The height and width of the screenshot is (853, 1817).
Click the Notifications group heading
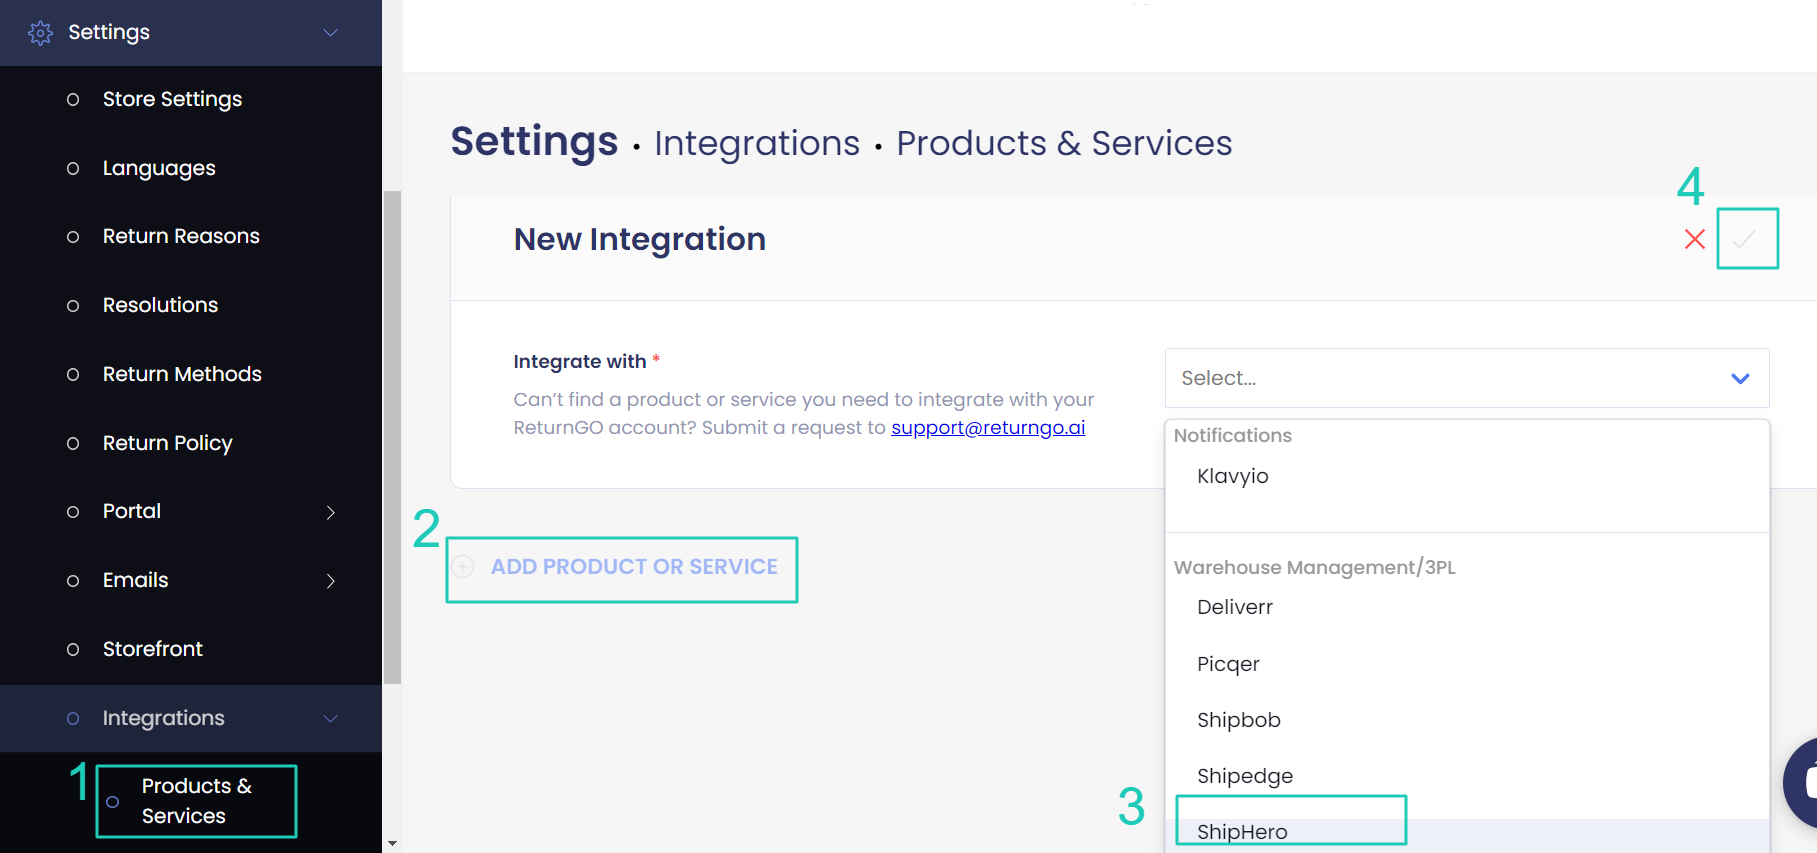point(1232,436)
